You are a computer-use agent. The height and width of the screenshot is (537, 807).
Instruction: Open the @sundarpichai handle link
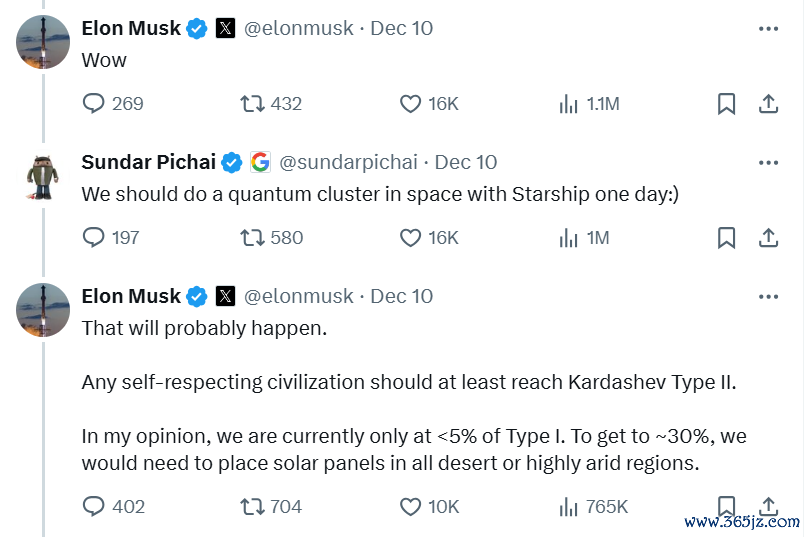348,162
